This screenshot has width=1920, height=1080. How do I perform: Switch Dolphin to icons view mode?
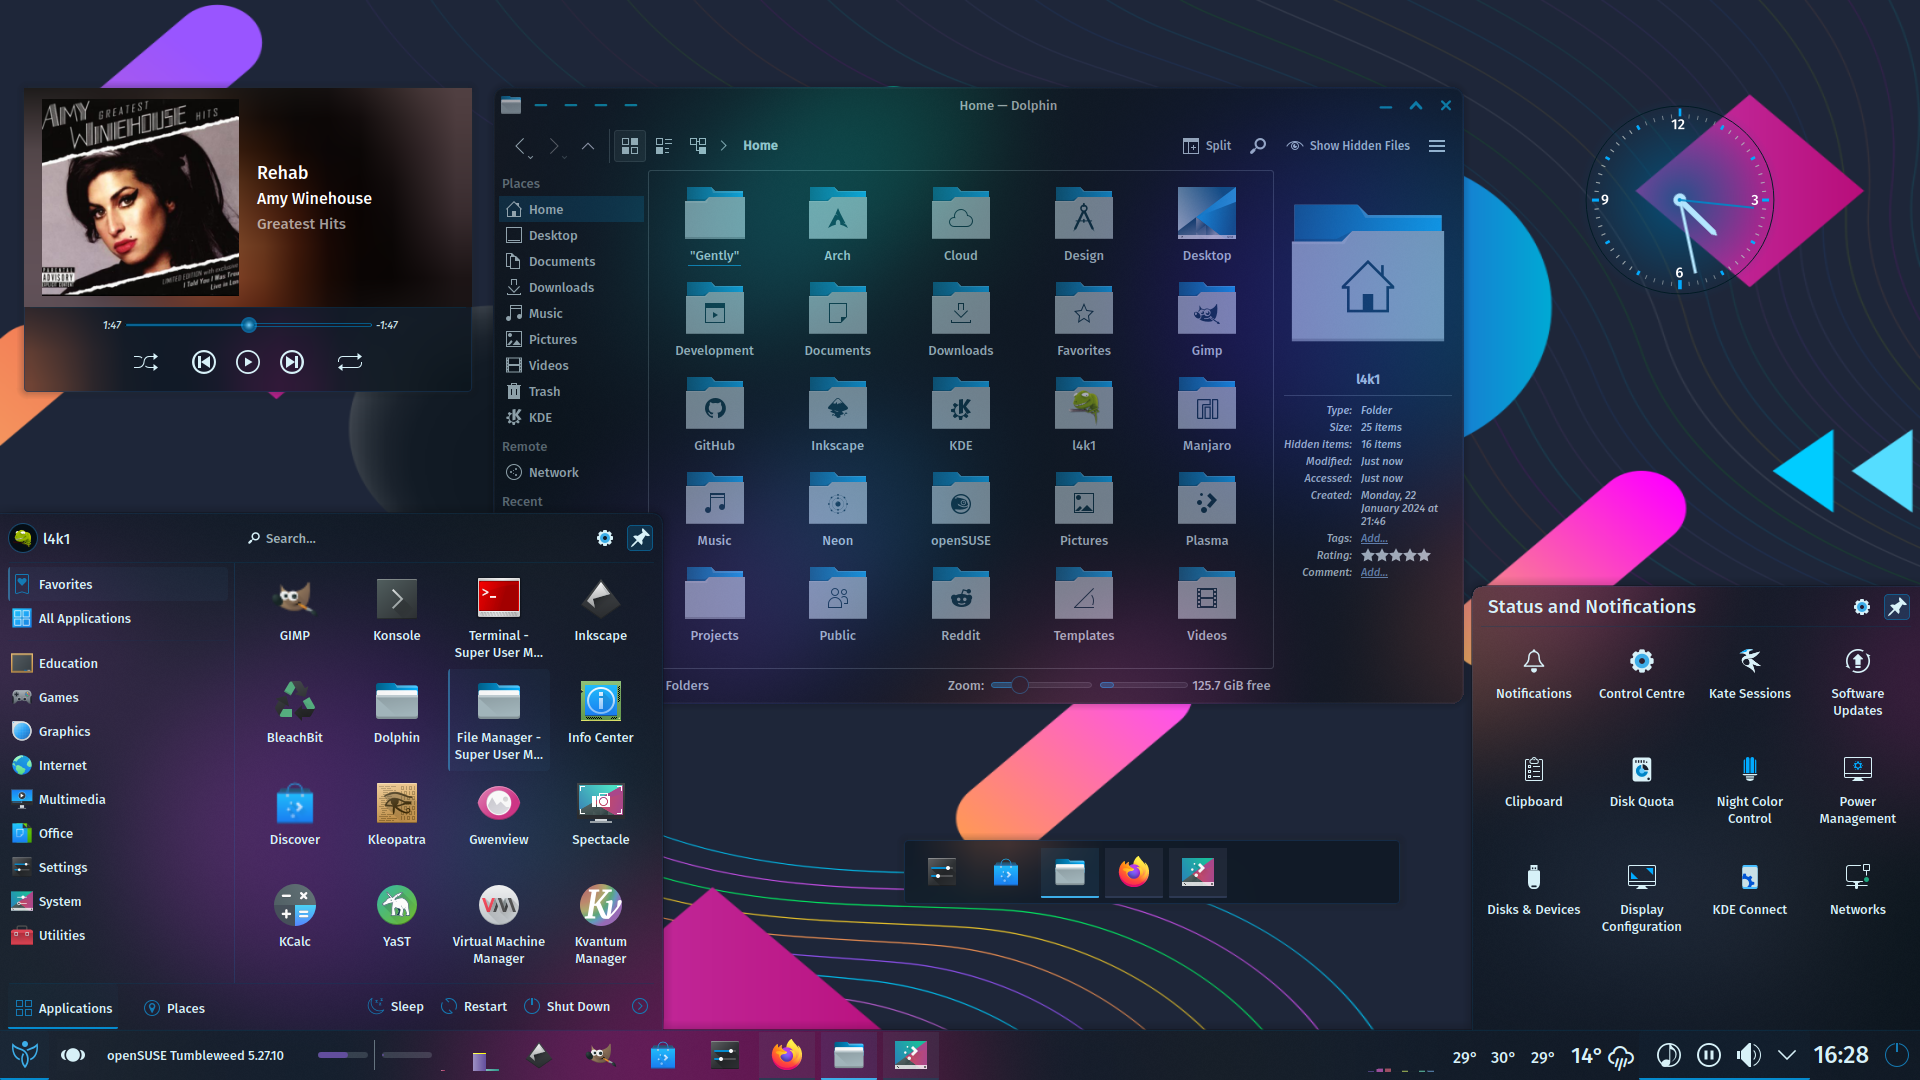[630, 146]
